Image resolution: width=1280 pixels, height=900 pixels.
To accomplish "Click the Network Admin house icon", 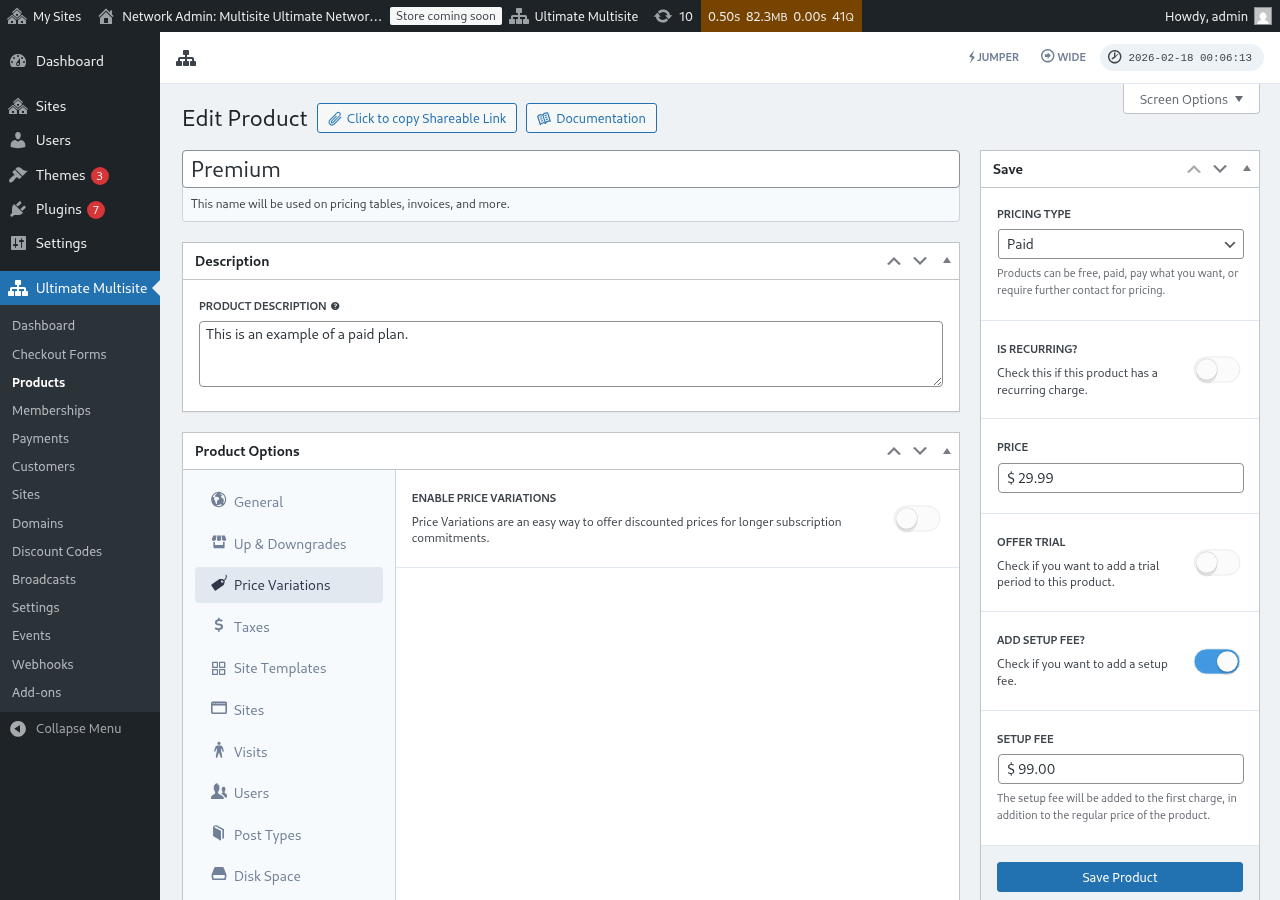I will (106, 16).
